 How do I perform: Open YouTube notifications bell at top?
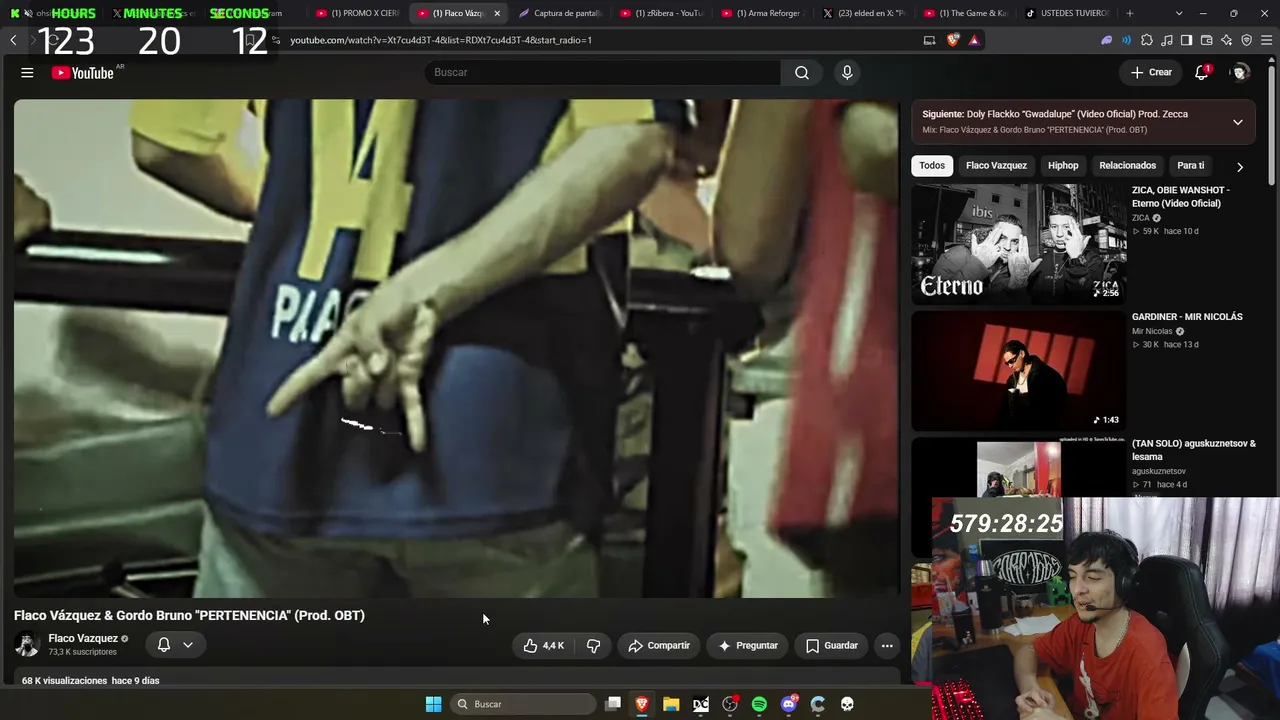tap(1202, 72)
